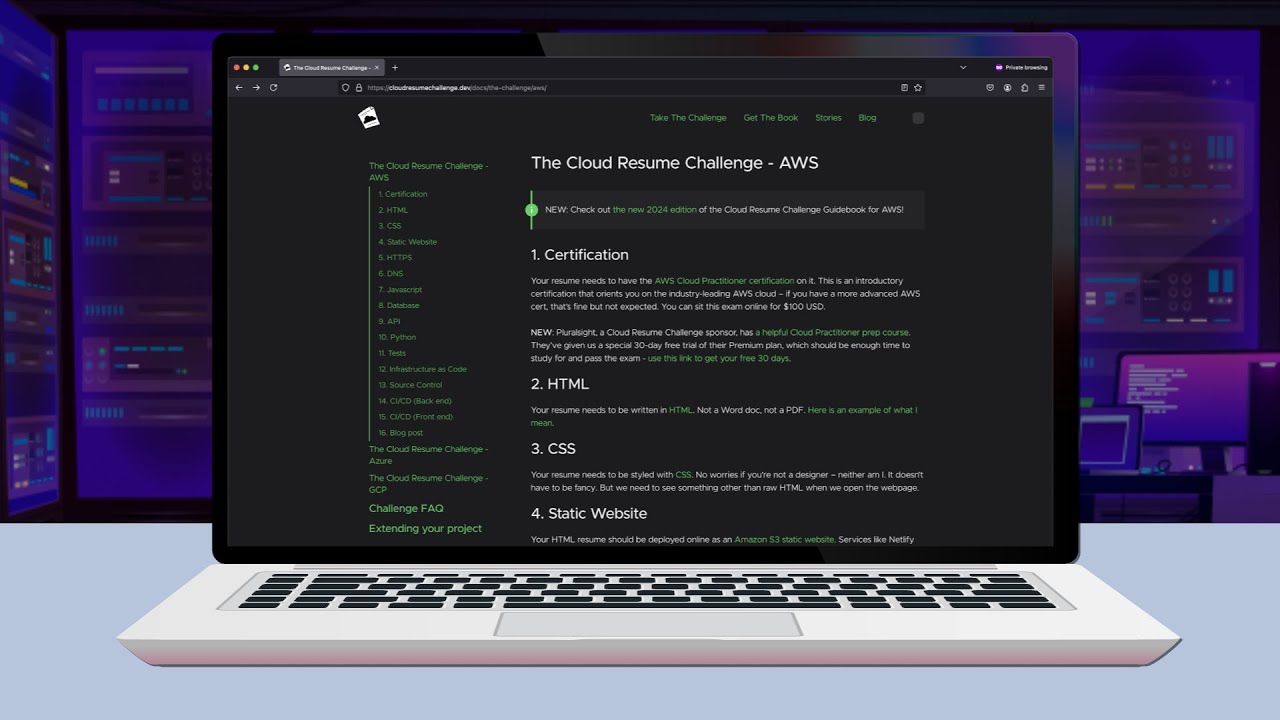
Task: Click the address bar URL field
Action: (x=630, y=88)
